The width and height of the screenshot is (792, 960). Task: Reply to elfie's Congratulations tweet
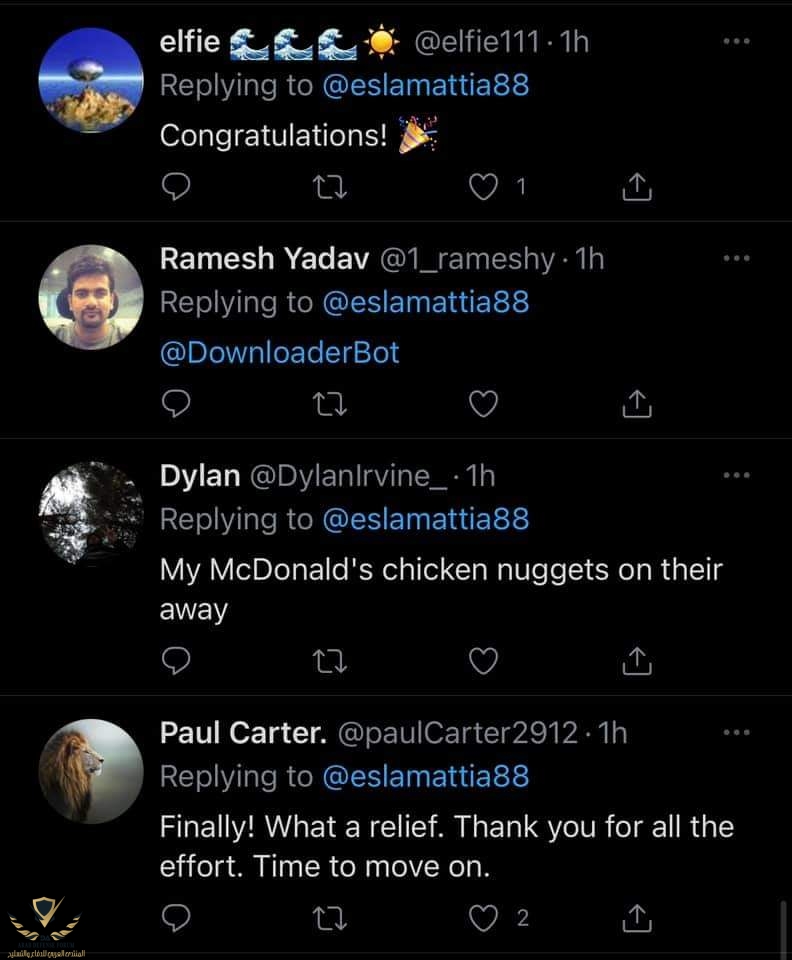[x=176, y=186]
